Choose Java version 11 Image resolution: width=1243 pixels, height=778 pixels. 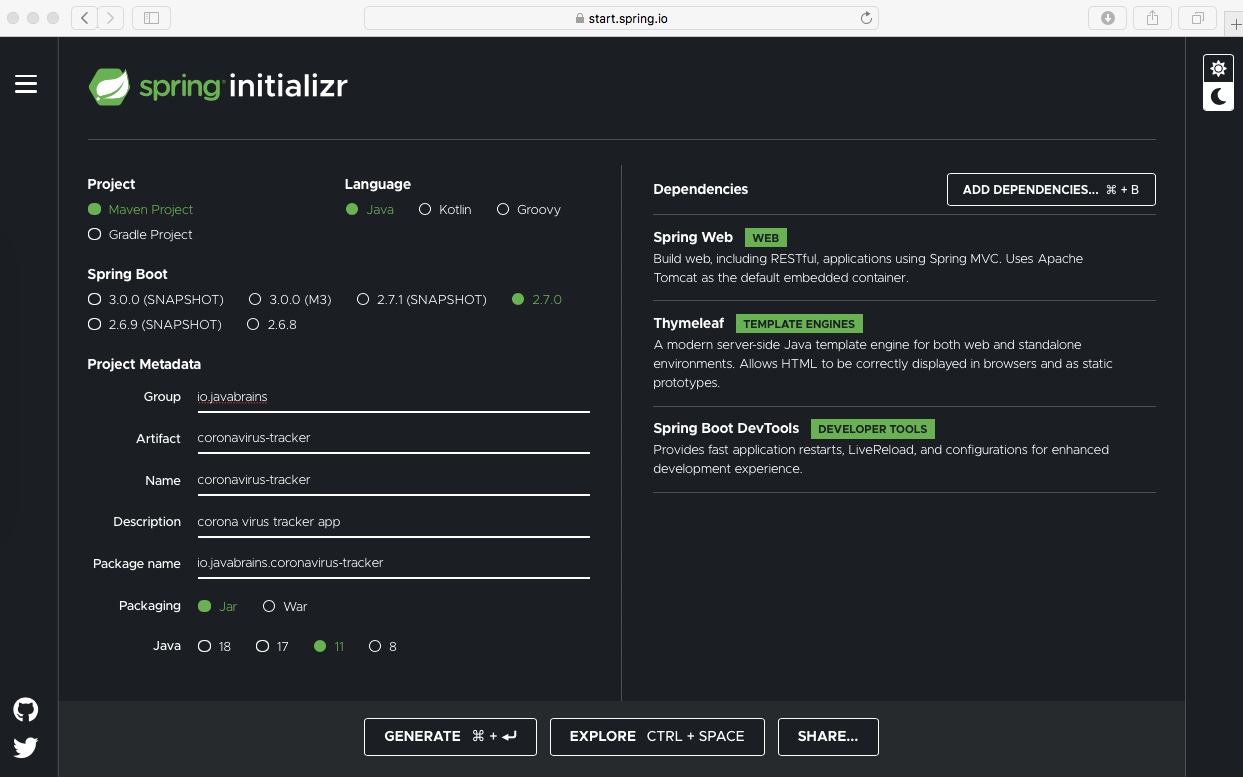pos(329,646)
